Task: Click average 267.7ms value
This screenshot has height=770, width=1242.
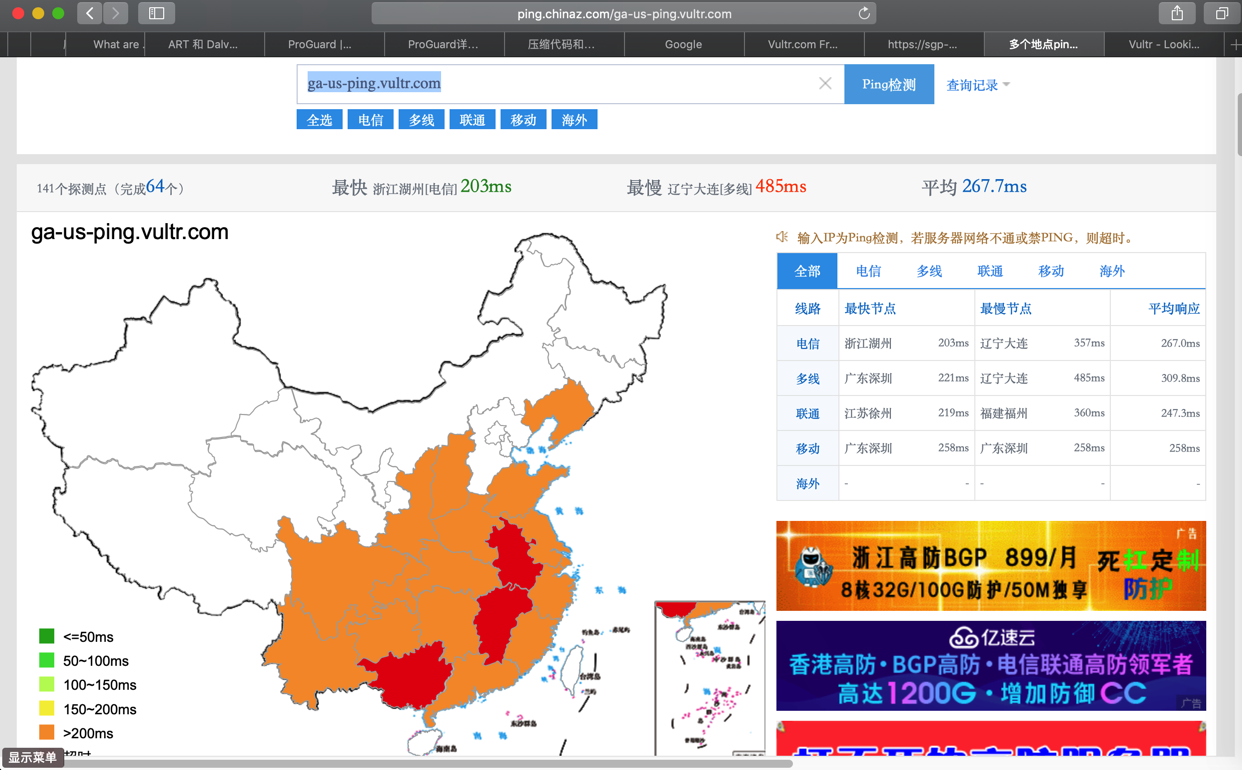Action: [x=994, y=186]
